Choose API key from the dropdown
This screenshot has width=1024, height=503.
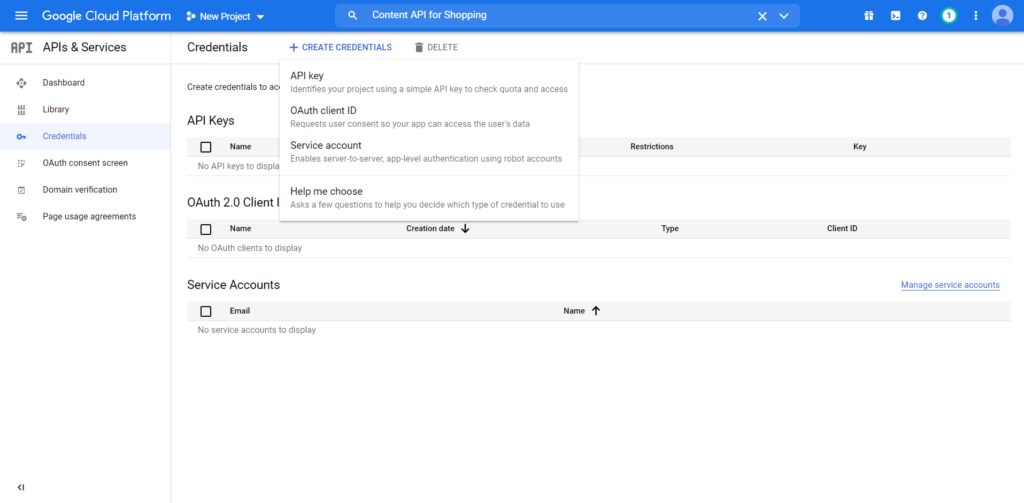coord(428,82)
